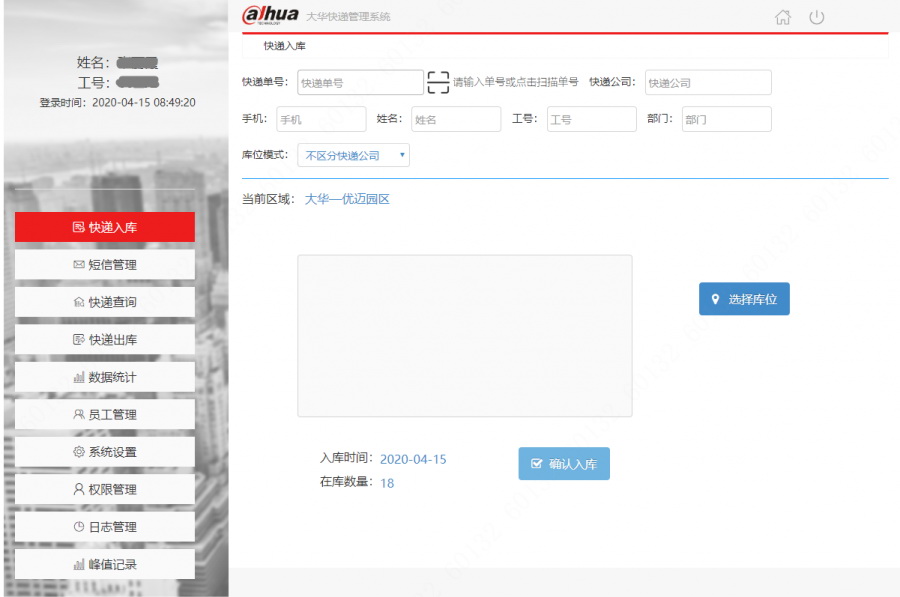Screen dimensions: 900x597
Task: Focus the 快递单号 input field
Action: pyautogui.click(x=360, y=83)
